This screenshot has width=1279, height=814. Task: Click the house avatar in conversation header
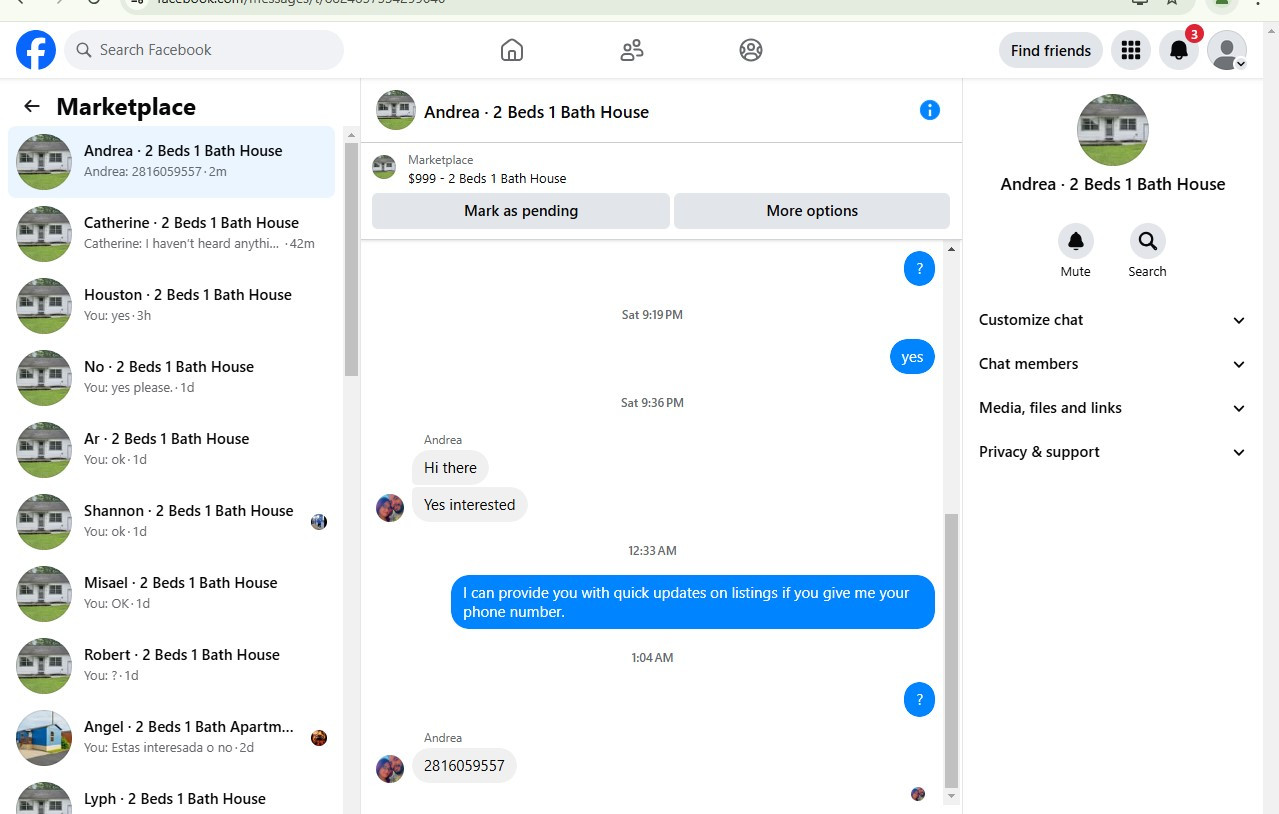[x=396, y=110]
